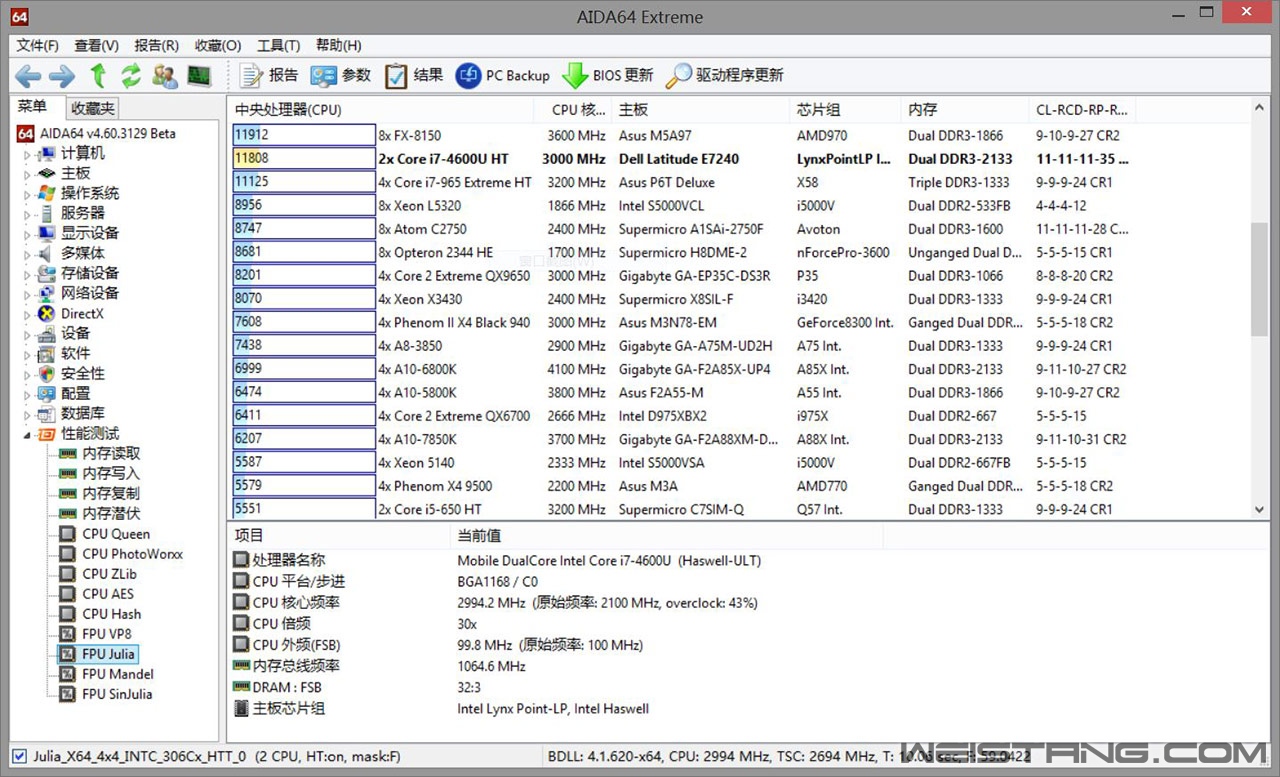This screenshot has width=1280, height=777.
Task: Select the 安全性 tree item
Action: 82,373
